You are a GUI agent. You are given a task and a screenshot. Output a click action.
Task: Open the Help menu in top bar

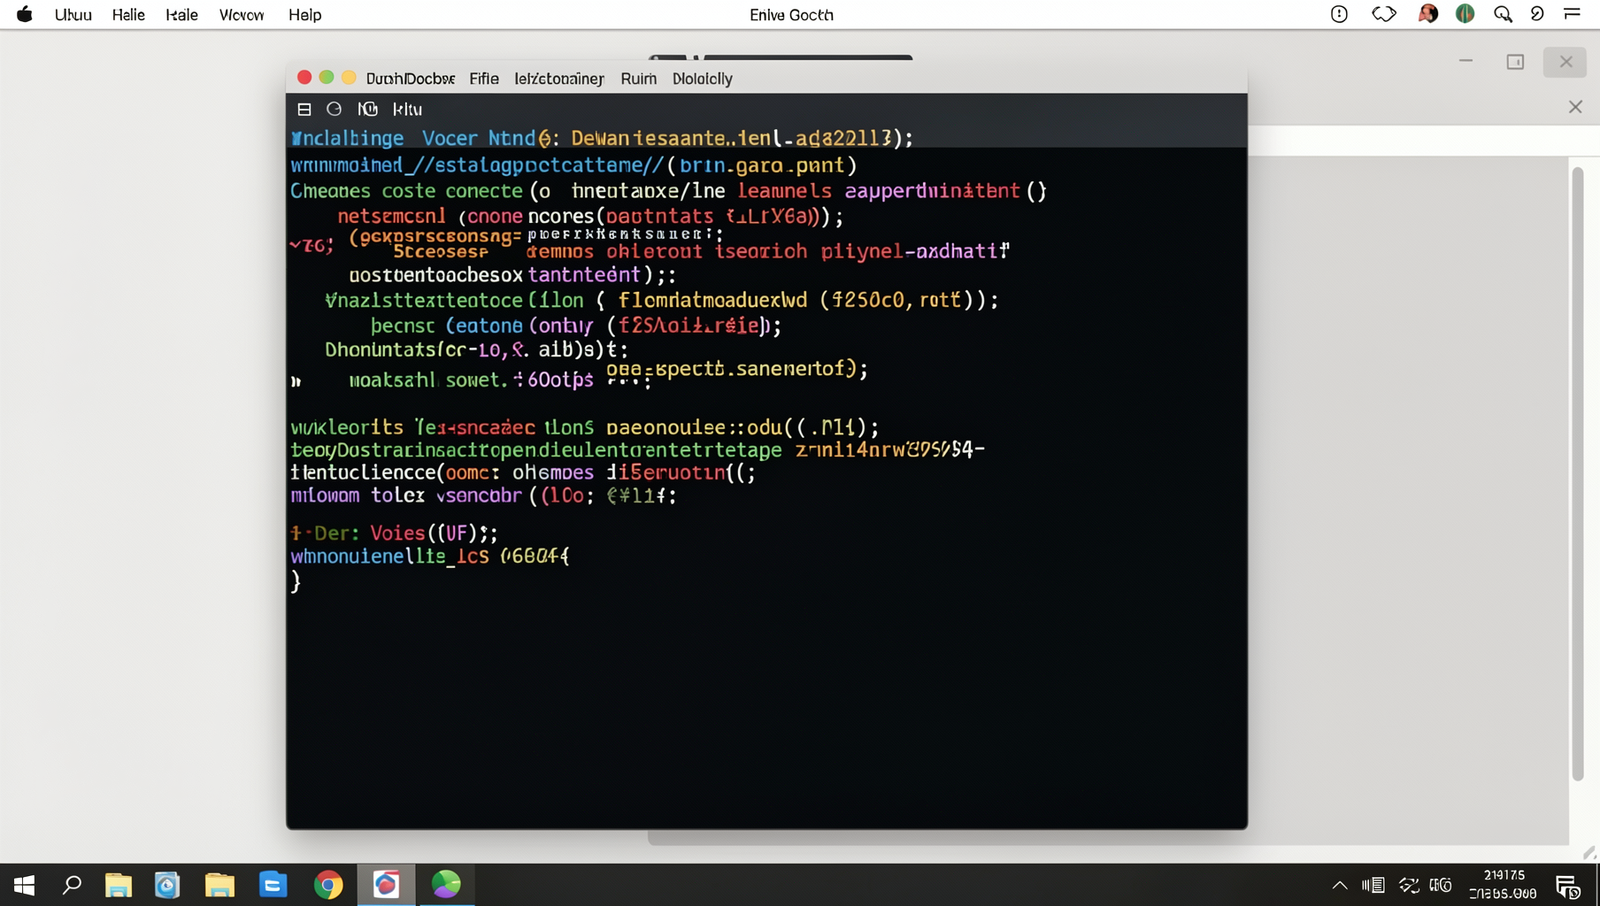[x=305, y=15]
